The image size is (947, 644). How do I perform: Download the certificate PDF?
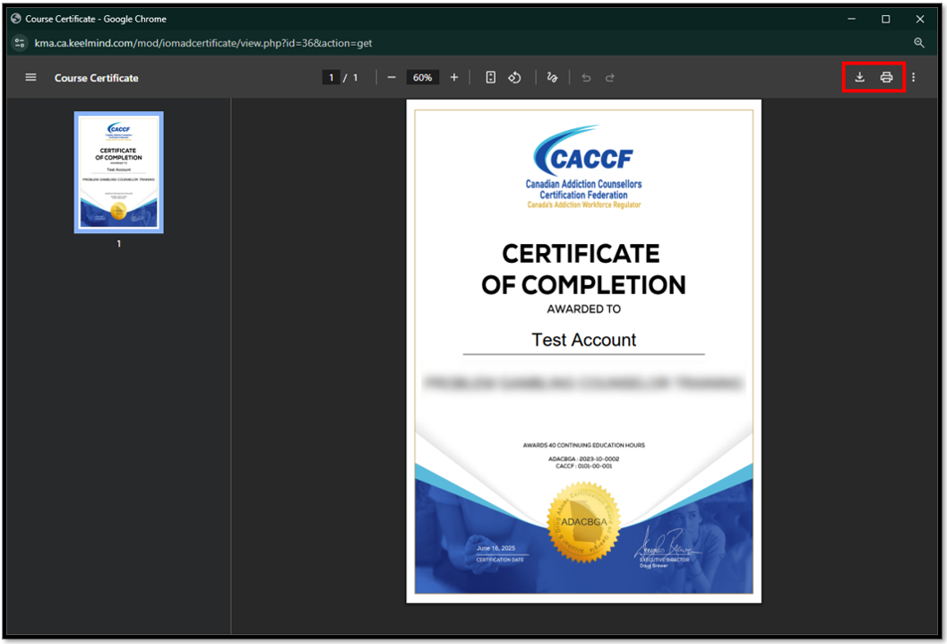pos(859,77)
